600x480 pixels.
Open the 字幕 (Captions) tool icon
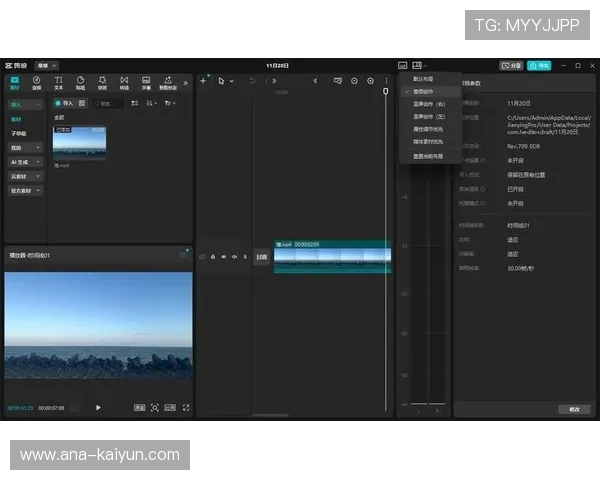tap(146, 82)
